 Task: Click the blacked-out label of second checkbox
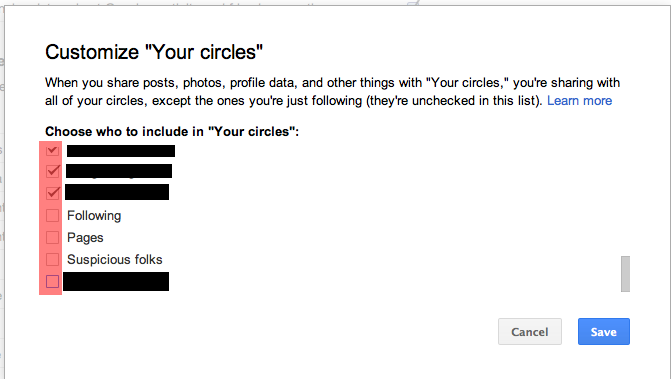119,171
